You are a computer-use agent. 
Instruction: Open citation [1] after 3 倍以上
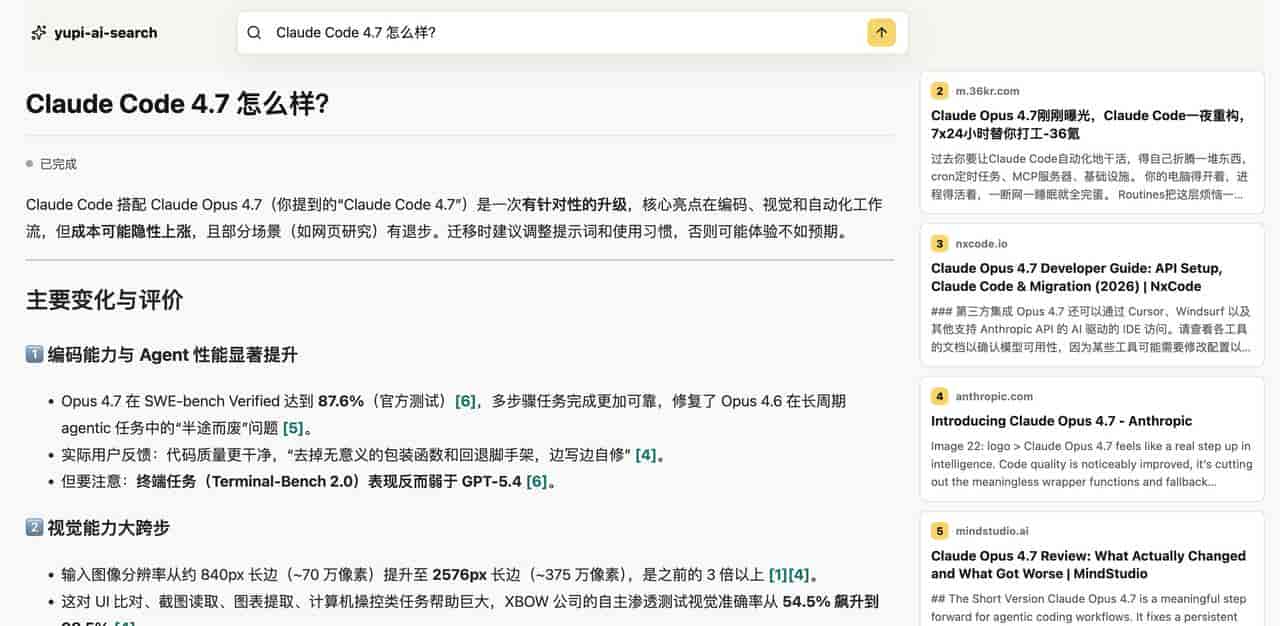tap(778, 575)
